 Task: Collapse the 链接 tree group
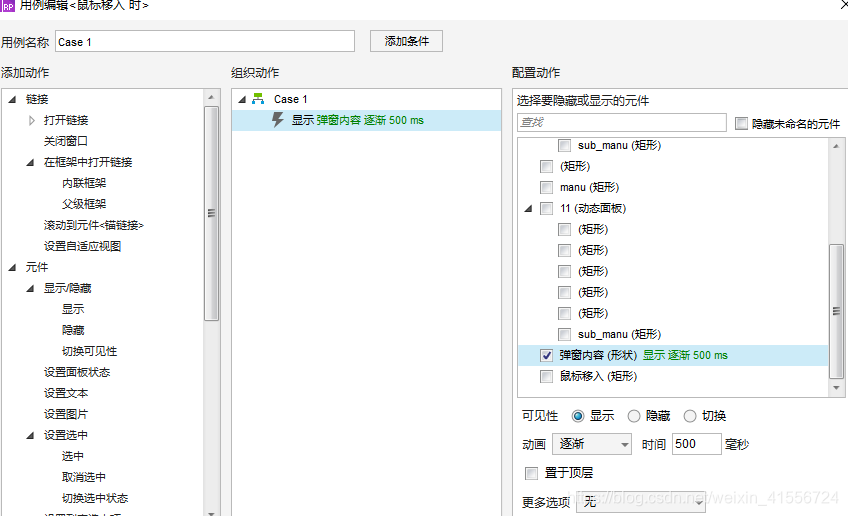click(x=12, y=99)
